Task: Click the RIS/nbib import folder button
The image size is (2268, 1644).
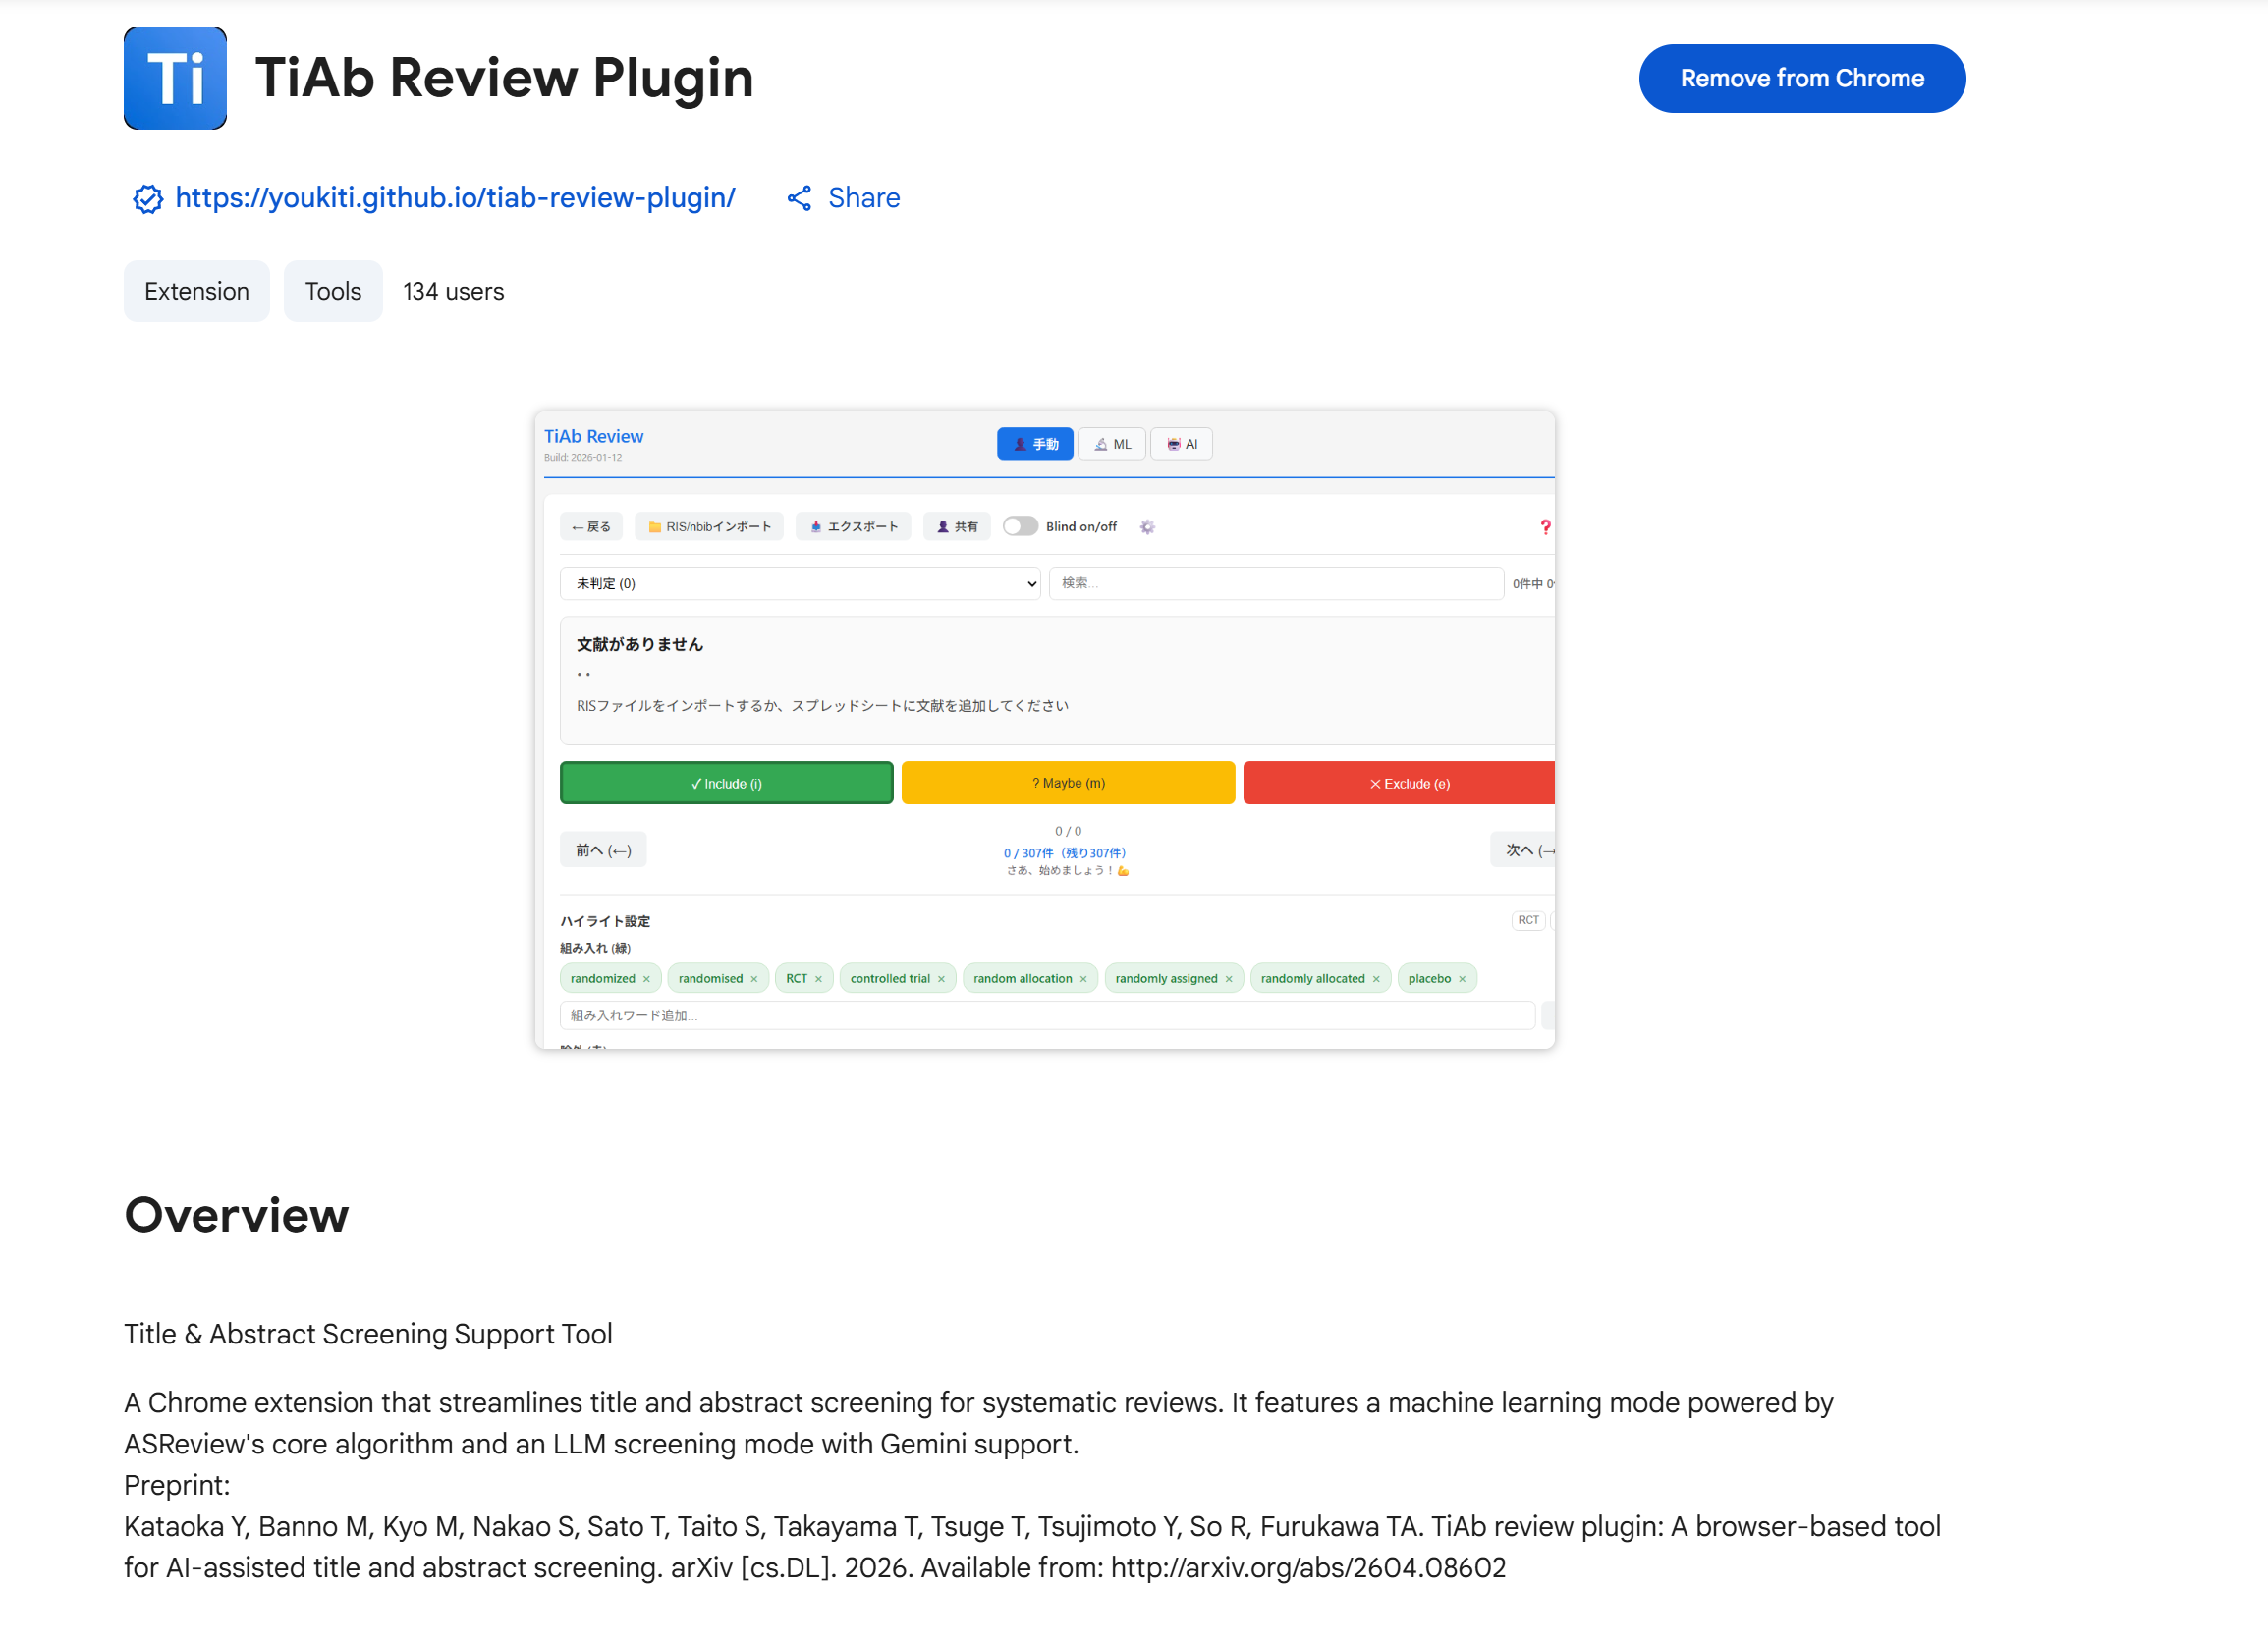Action: [709, 527]
